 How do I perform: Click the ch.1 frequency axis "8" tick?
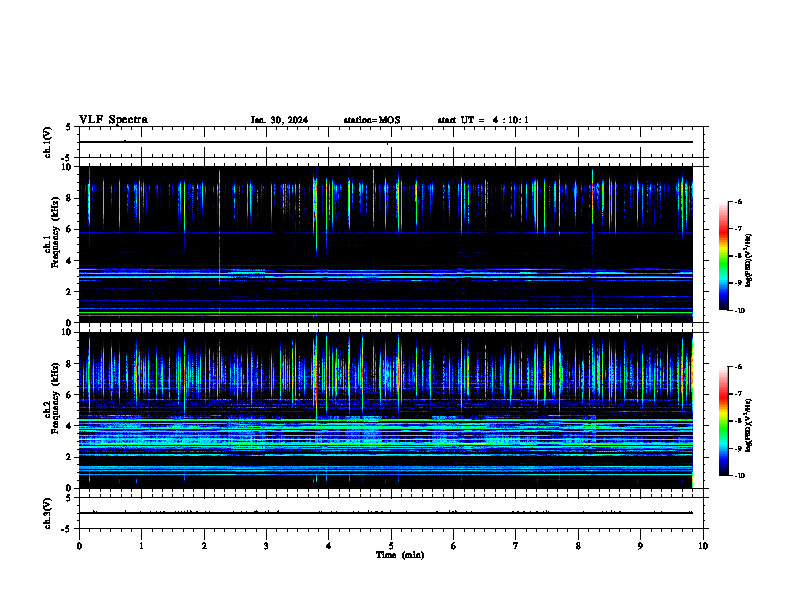coord(70,198)
